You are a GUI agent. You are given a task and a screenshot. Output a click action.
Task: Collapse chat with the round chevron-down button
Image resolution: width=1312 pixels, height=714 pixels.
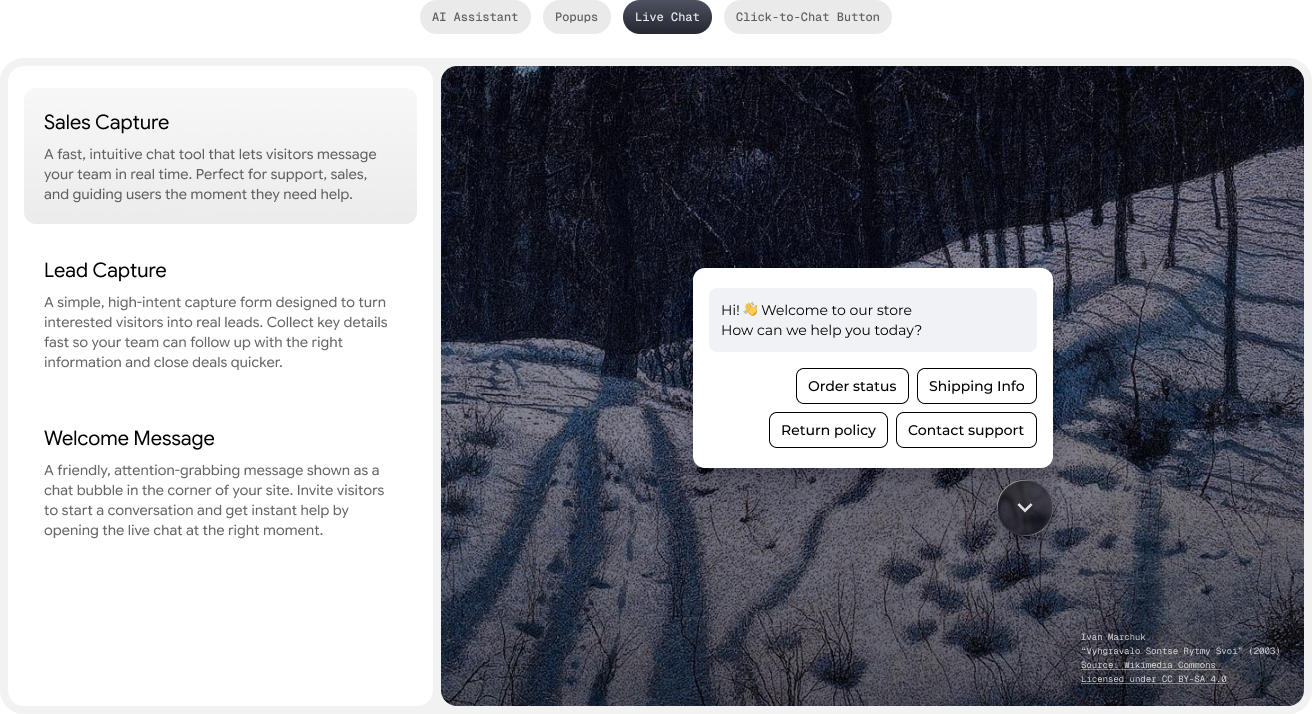[x=1025, y=508]
